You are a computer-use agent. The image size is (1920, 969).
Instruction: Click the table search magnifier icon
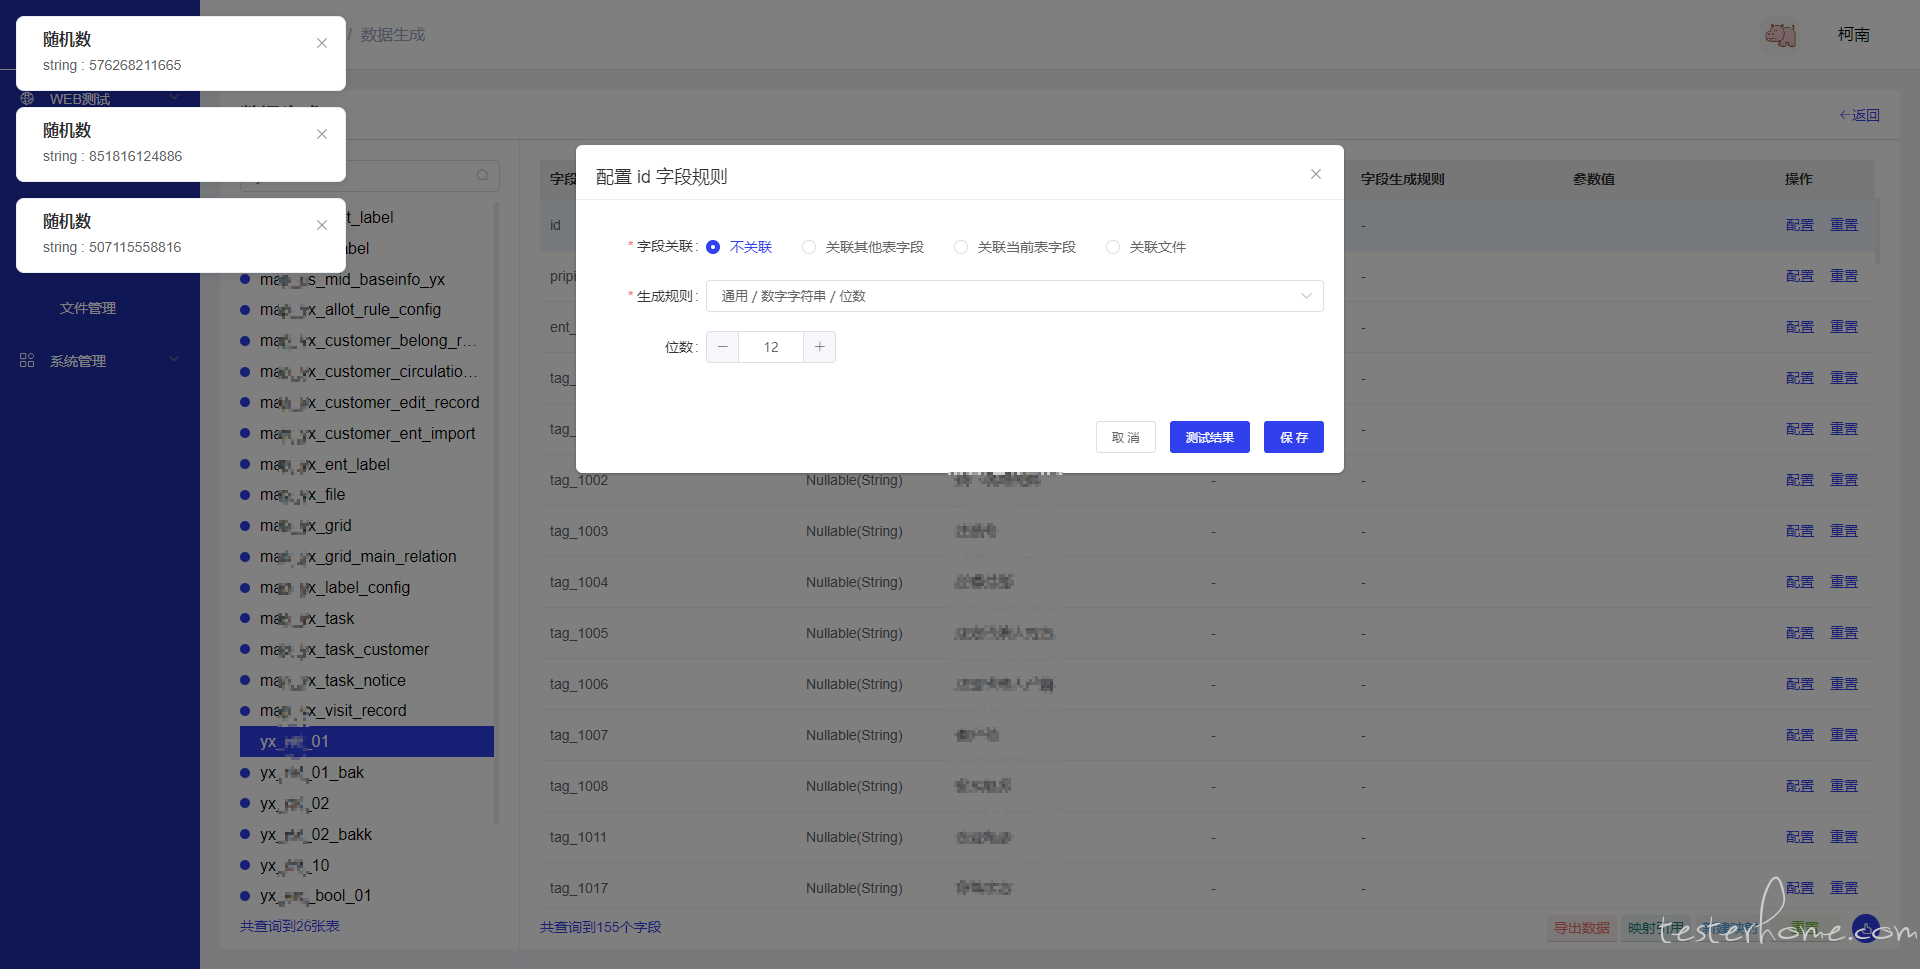483,175
